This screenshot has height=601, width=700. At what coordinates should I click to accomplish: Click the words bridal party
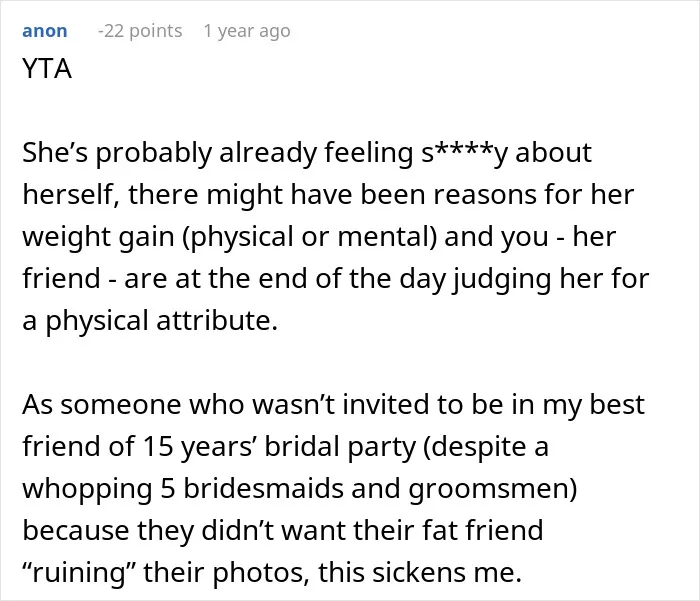coord(340,447)
